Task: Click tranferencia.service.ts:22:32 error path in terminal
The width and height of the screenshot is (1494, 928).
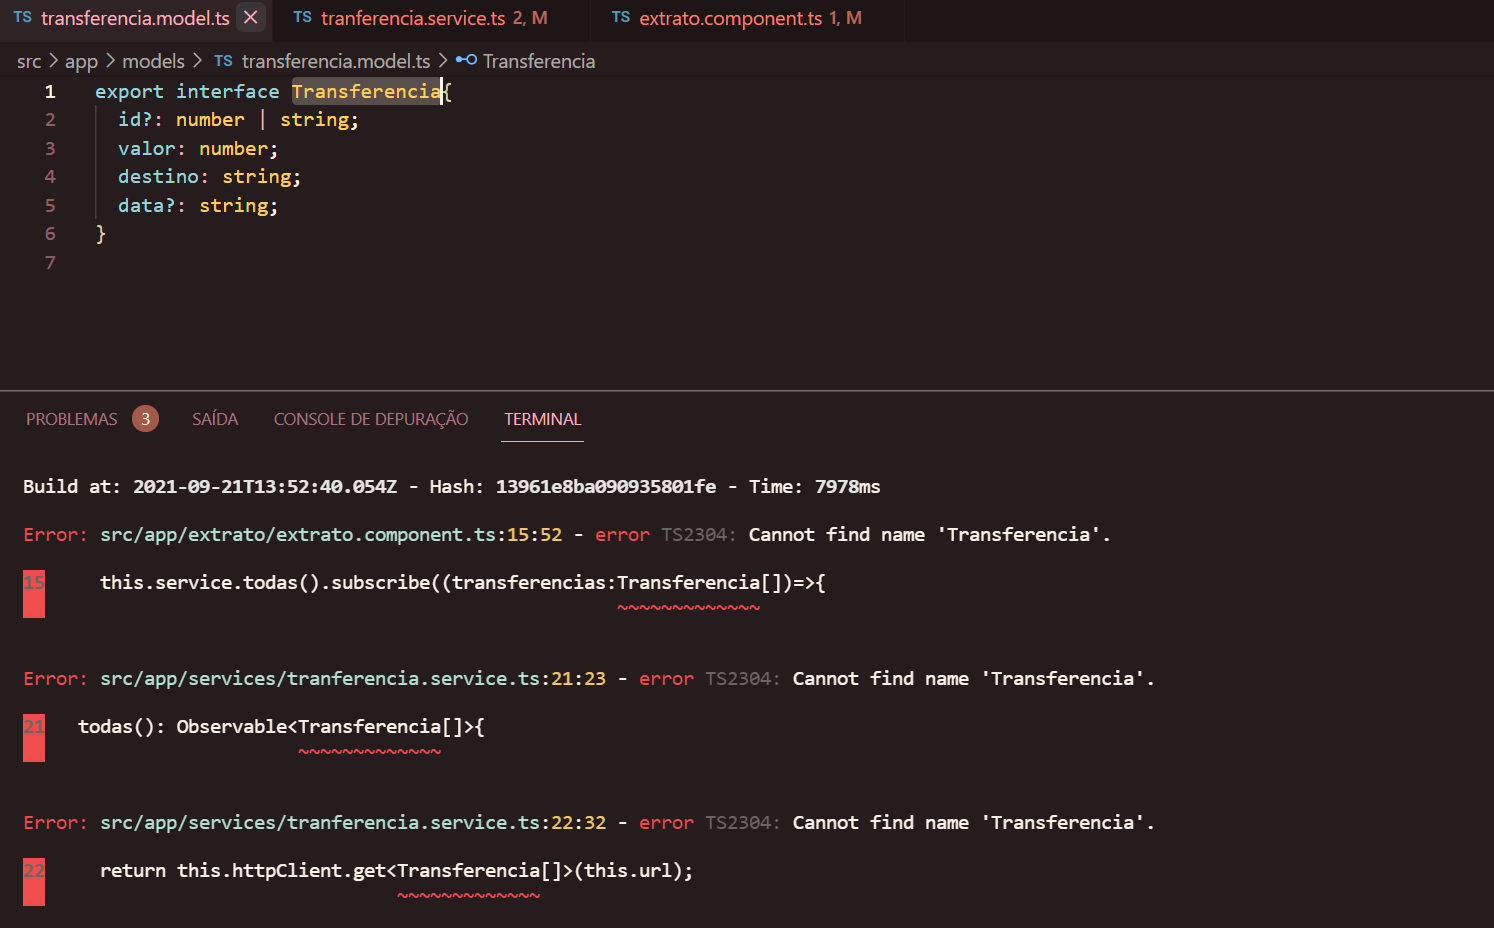Action: (353, 823)
